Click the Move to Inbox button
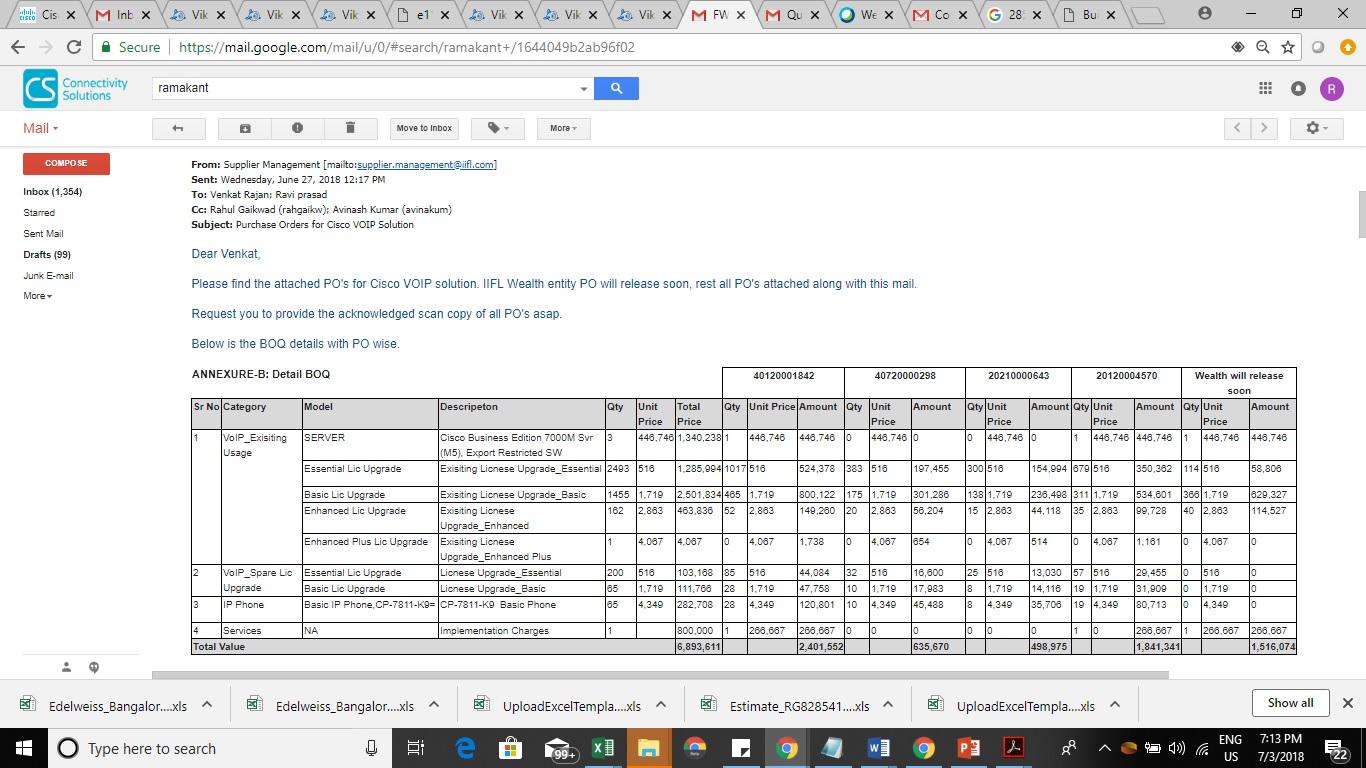Viewport: 1366px width, 768px height. (424, 128)
